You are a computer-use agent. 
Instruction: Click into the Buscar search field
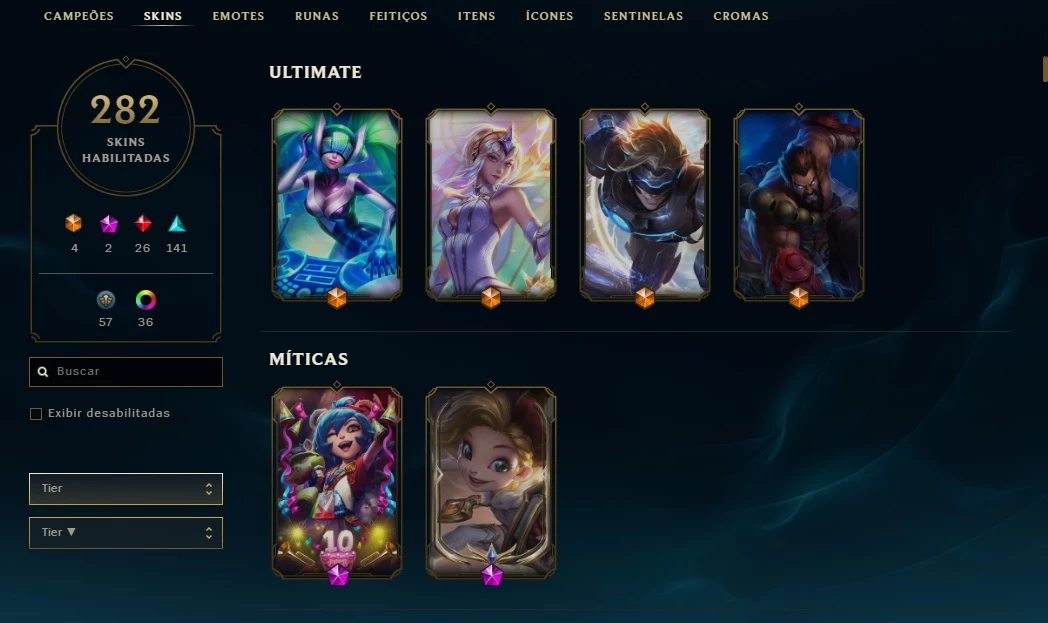pos(126,372)
